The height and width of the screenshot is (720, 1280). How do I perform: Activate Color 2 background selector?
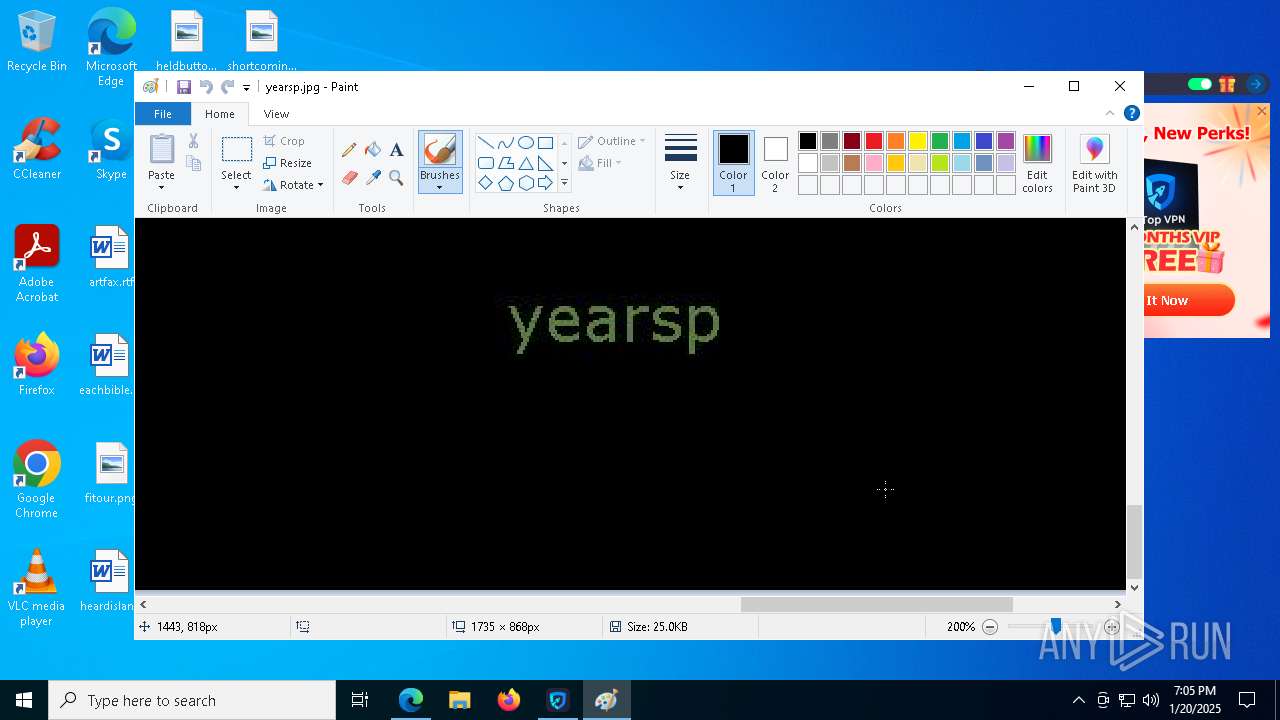pyautogui.click(x=775, y=162)
